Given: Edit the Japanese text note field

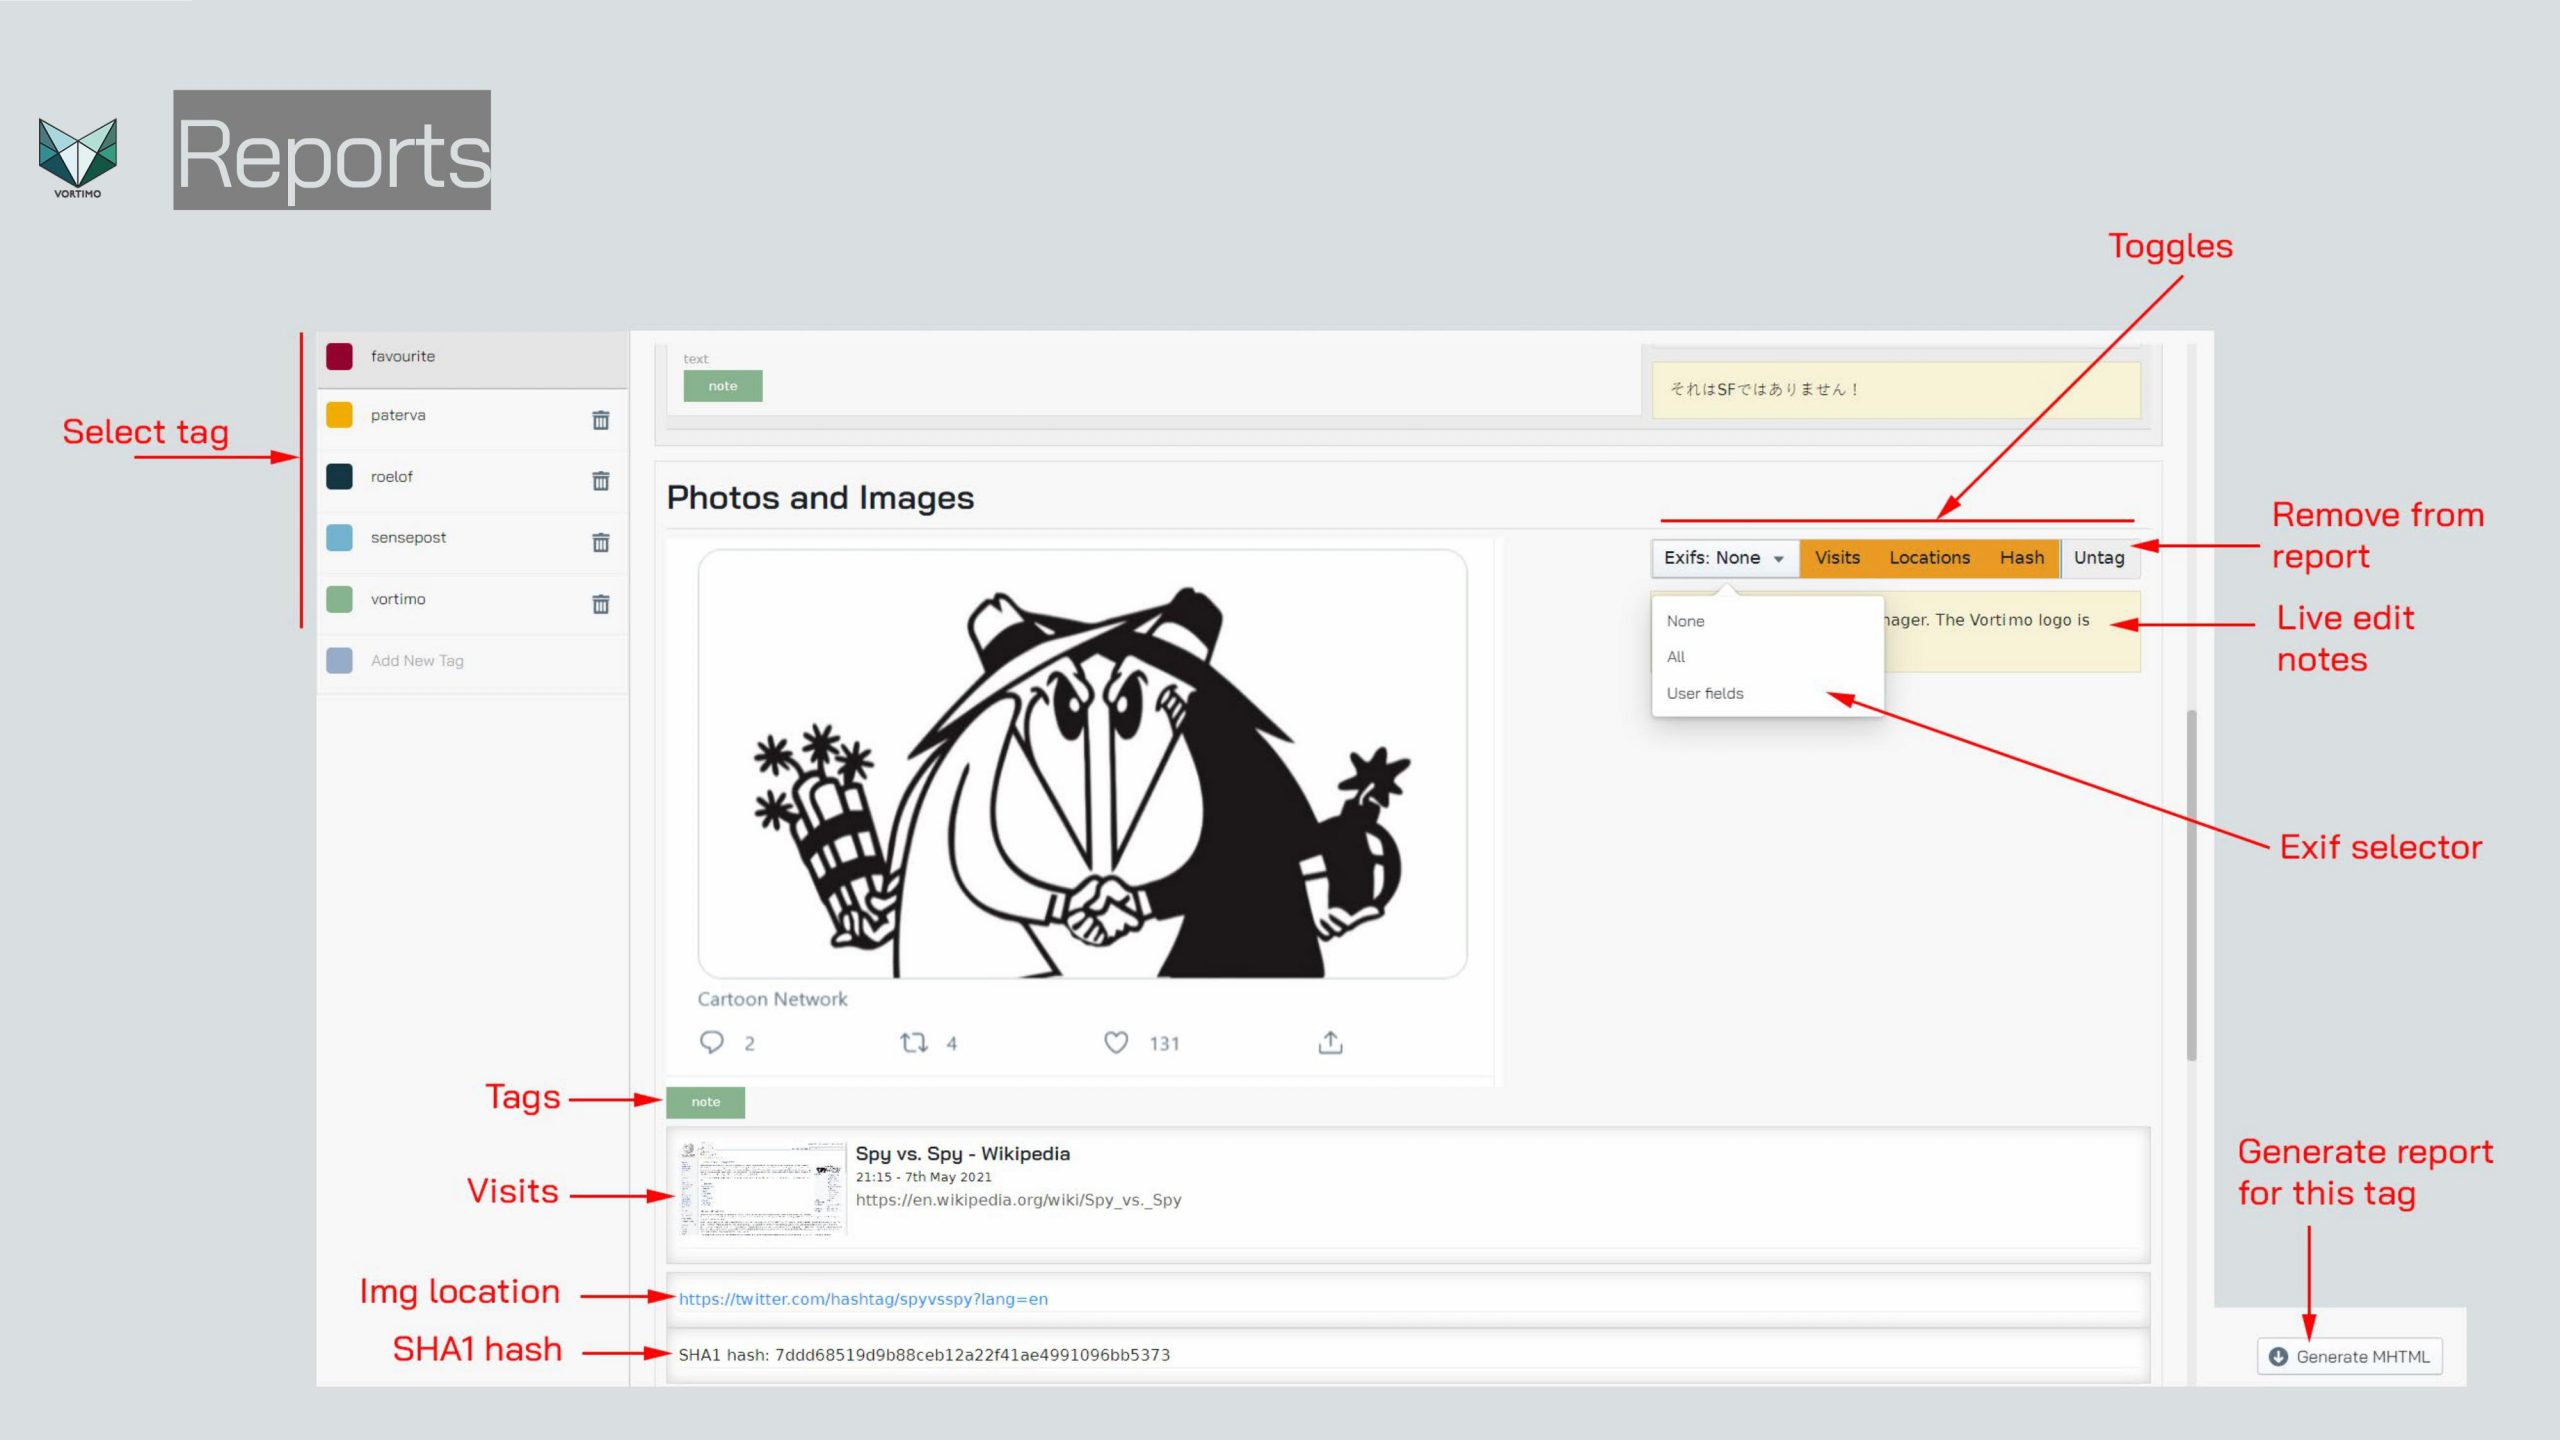Looking at the screenshot, I should (x=1895, y=390).
